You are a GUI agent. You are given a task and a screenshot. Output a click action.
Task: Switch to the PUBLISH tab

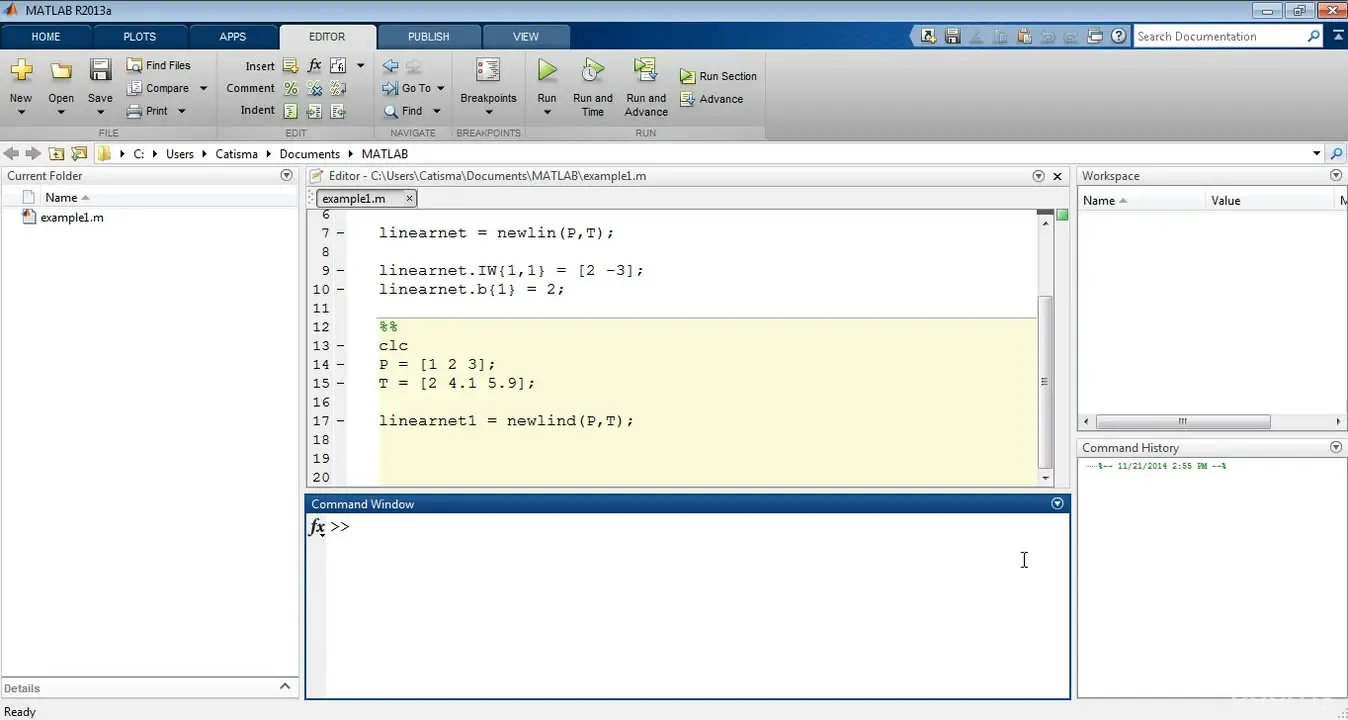[x=429, y=37]
